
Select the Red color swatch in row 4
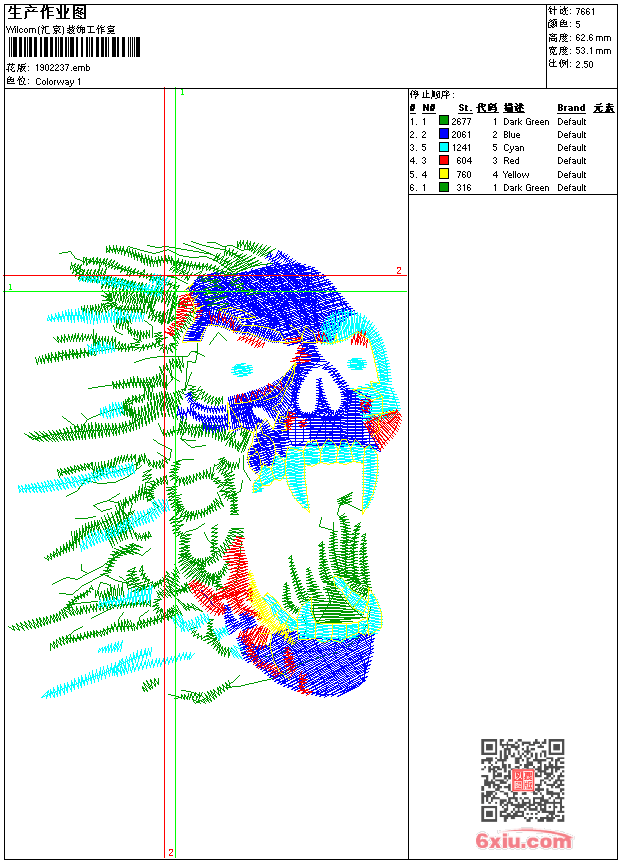pos(444,160)
